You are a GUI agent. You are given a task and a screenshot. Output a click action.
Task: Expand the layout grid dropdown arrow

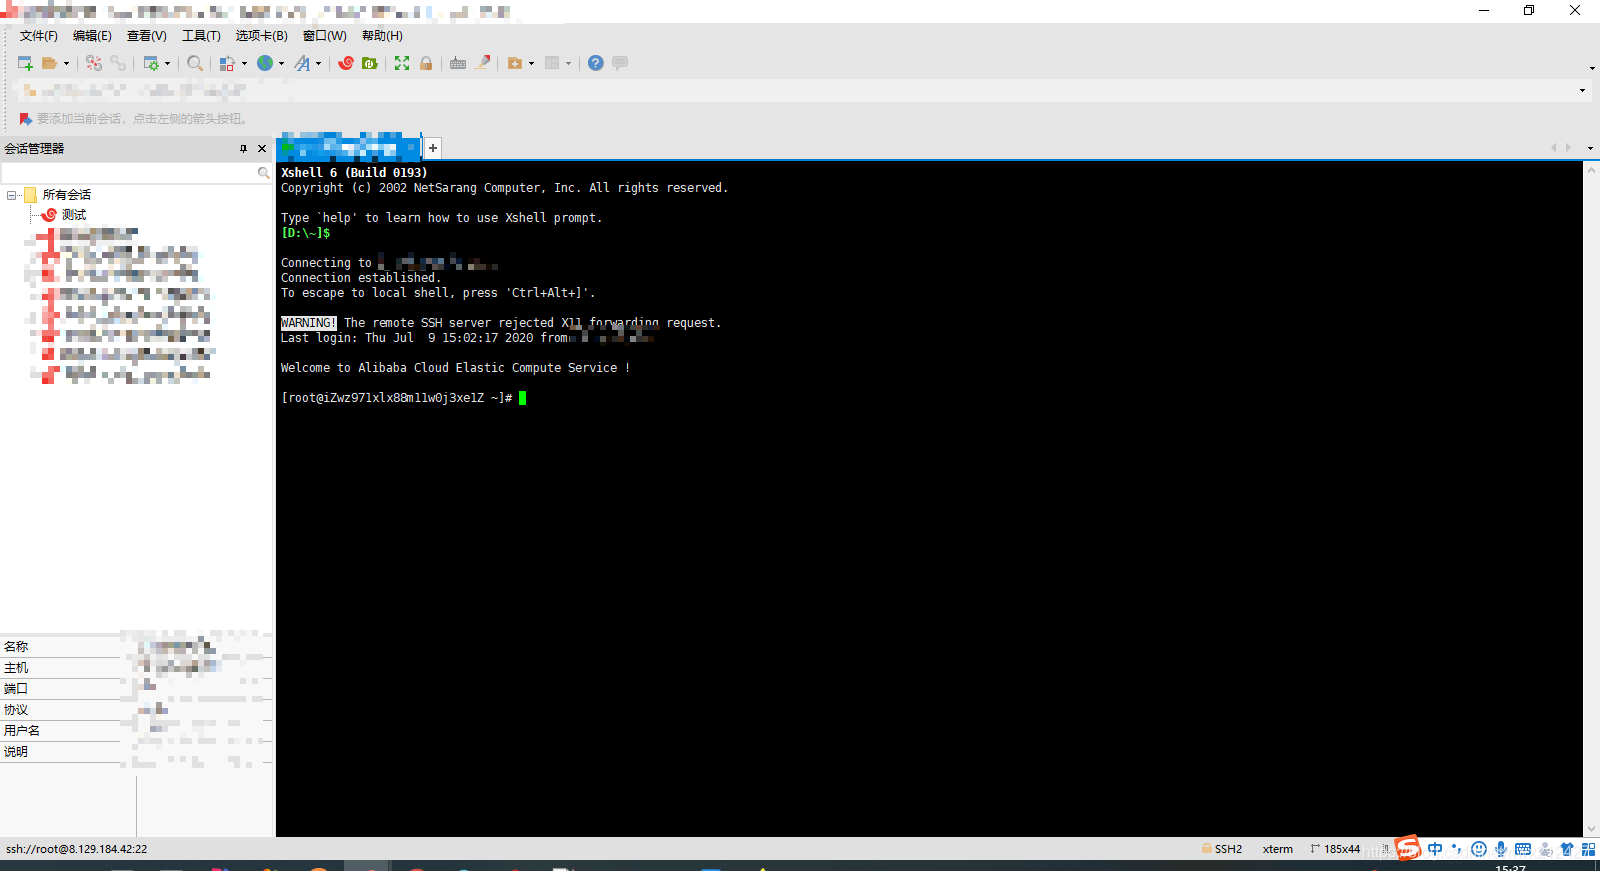568,63
